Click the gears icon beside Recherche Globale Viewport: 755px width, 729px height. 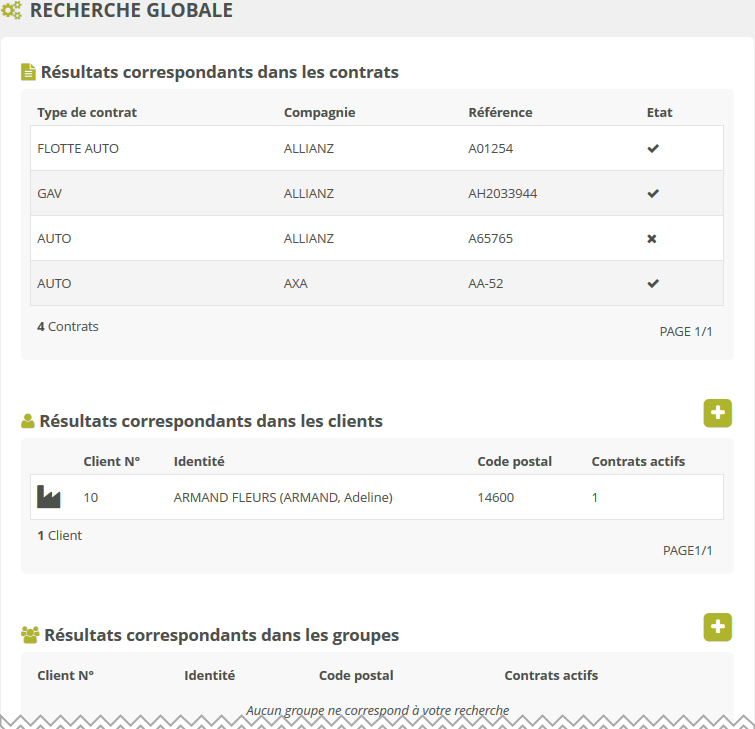tap(12, 12)
